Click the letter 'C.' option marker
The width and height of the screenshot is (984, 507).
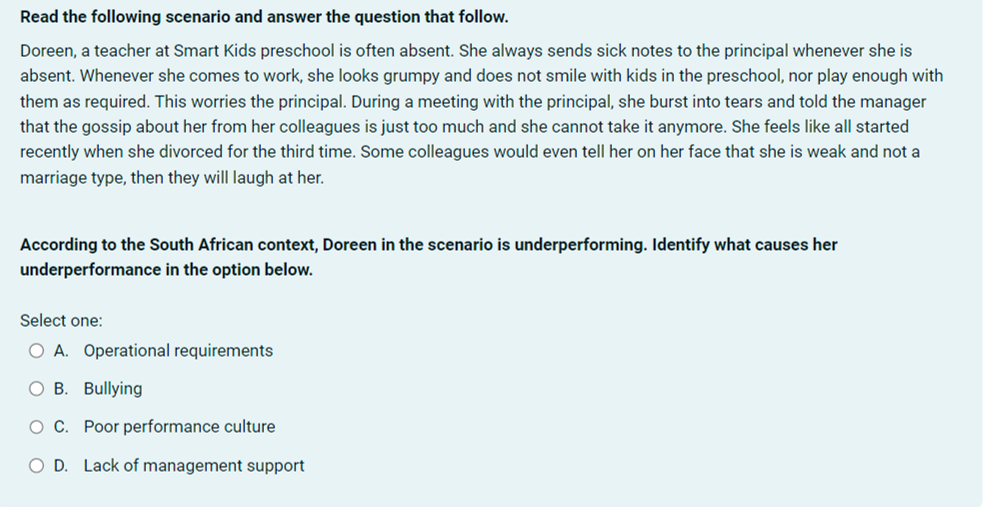point(61,427)
